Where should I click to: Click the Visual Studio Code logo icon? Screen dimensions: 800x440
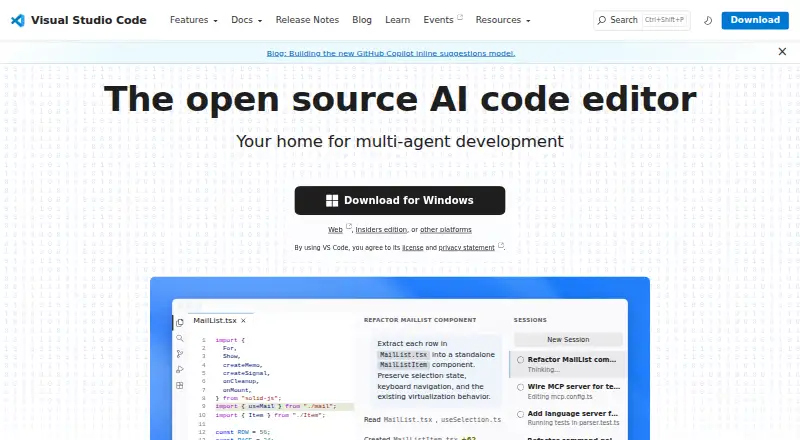click(17, 20)
